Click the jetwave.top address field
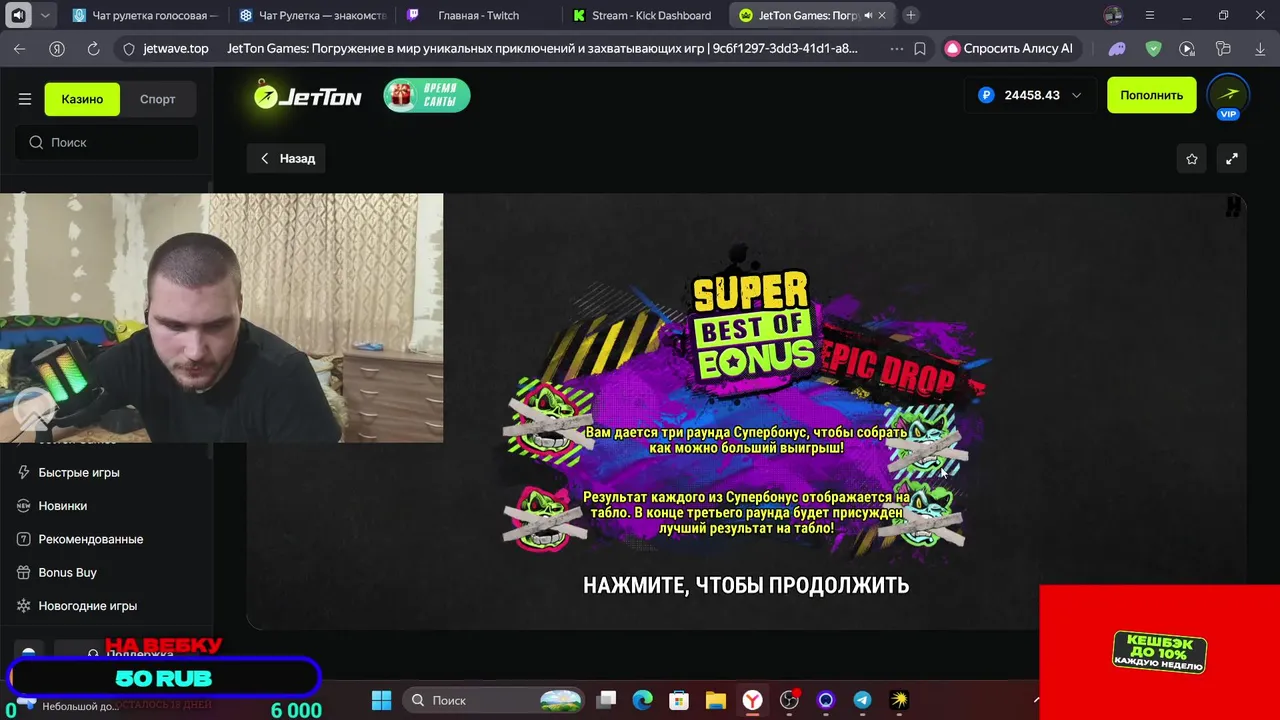Image resolution: width=1280 pixels, height=720 pixels. 176,48
